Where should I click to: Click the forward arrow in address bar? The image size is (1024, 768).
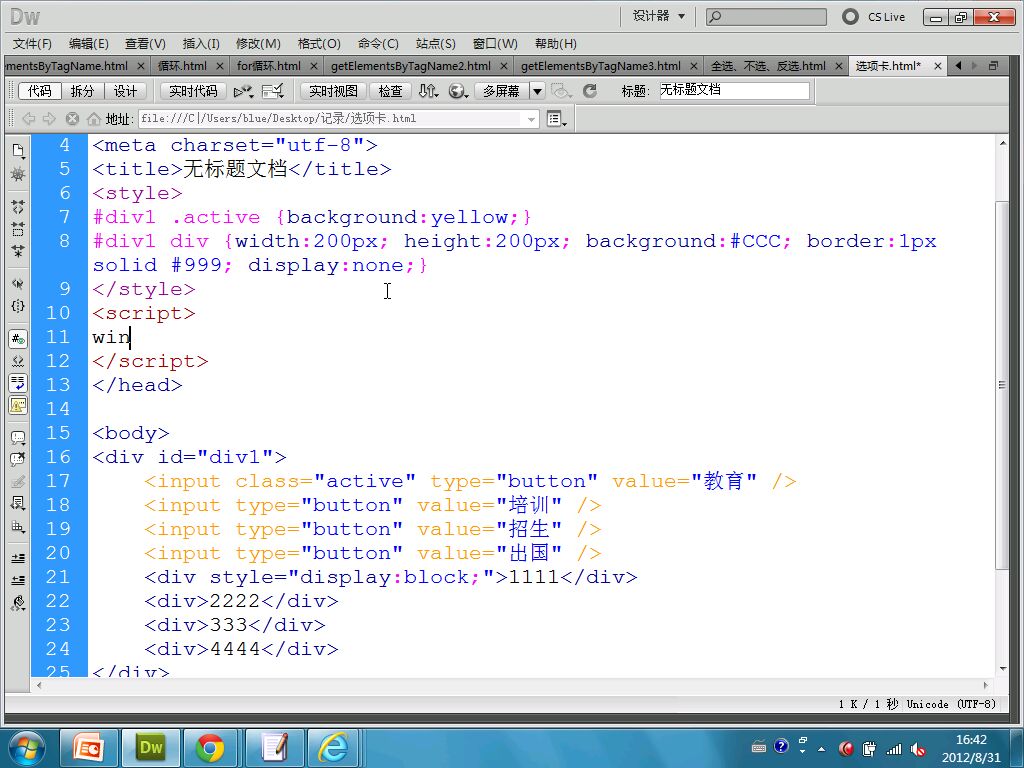pos(50,118)
